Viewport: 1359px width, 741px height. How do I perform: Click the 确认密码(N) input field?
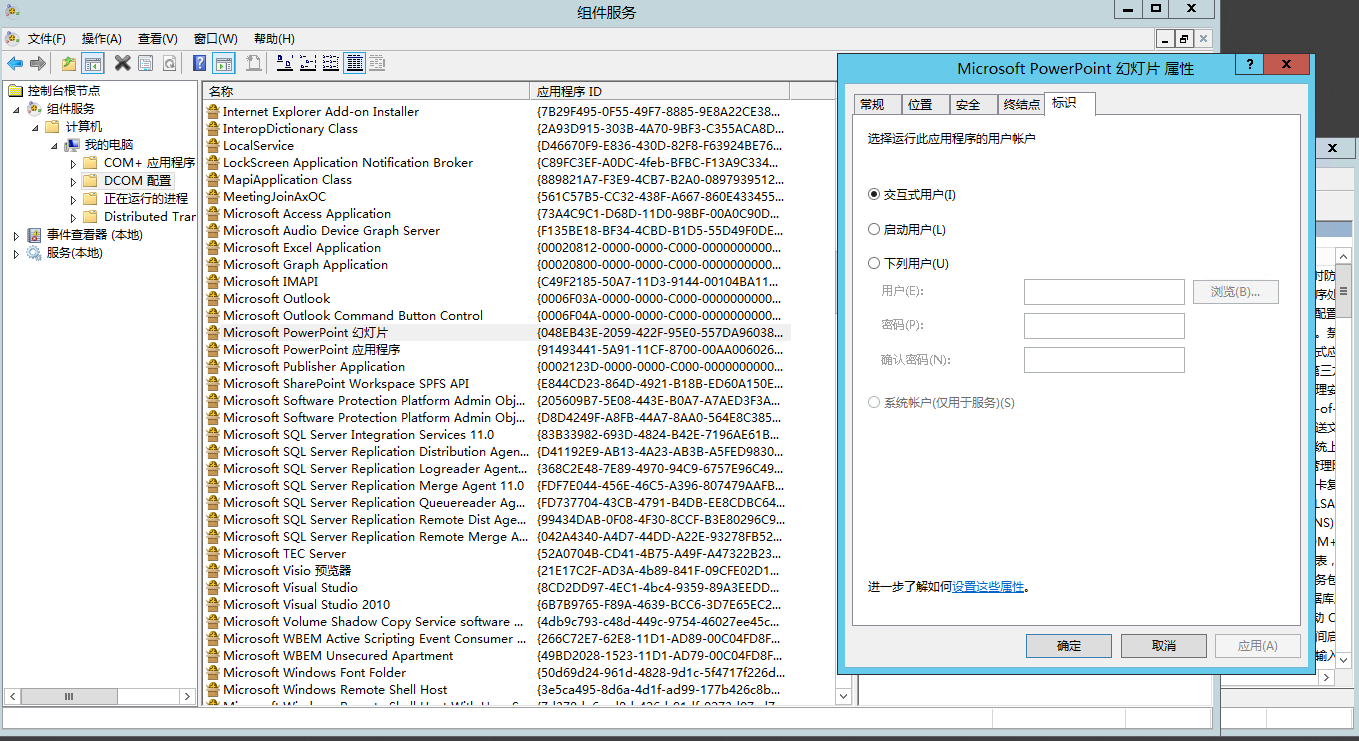(x=1104, y=360)
